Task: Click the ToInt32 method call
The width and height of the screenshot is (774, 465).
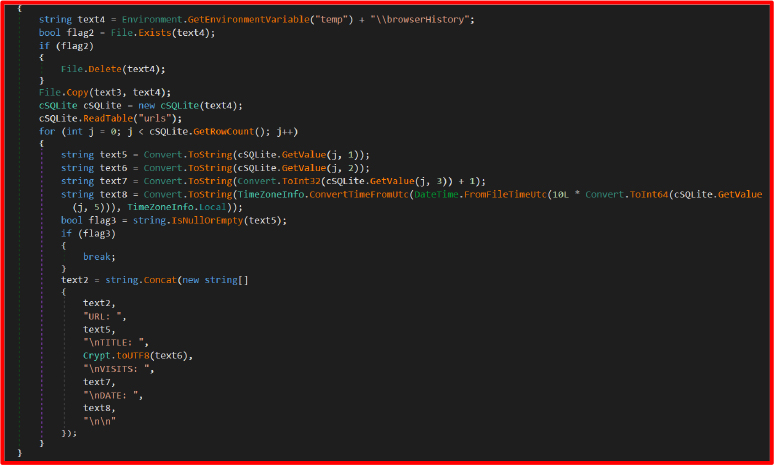Action: 301,181
